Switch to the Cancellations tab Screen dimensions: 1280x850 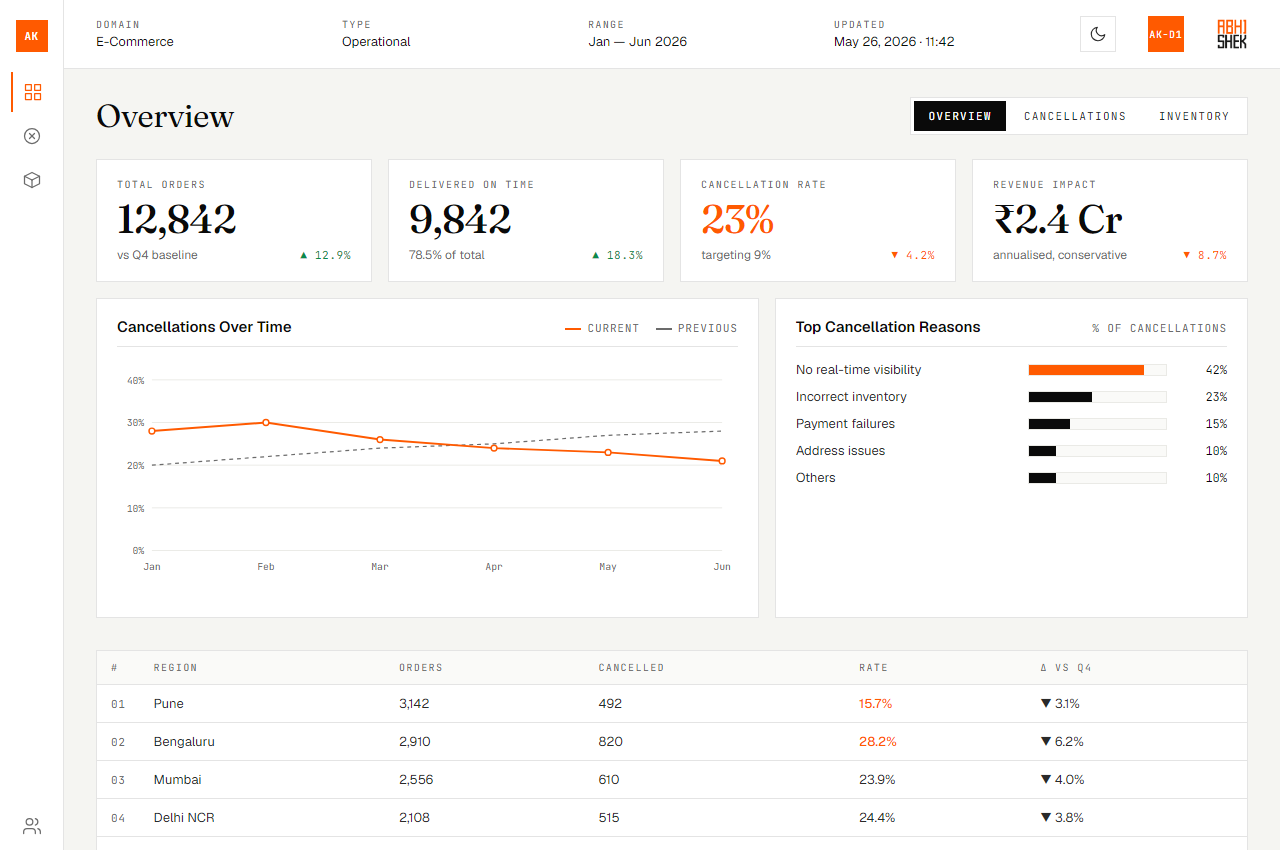(x=1075, y=116)
